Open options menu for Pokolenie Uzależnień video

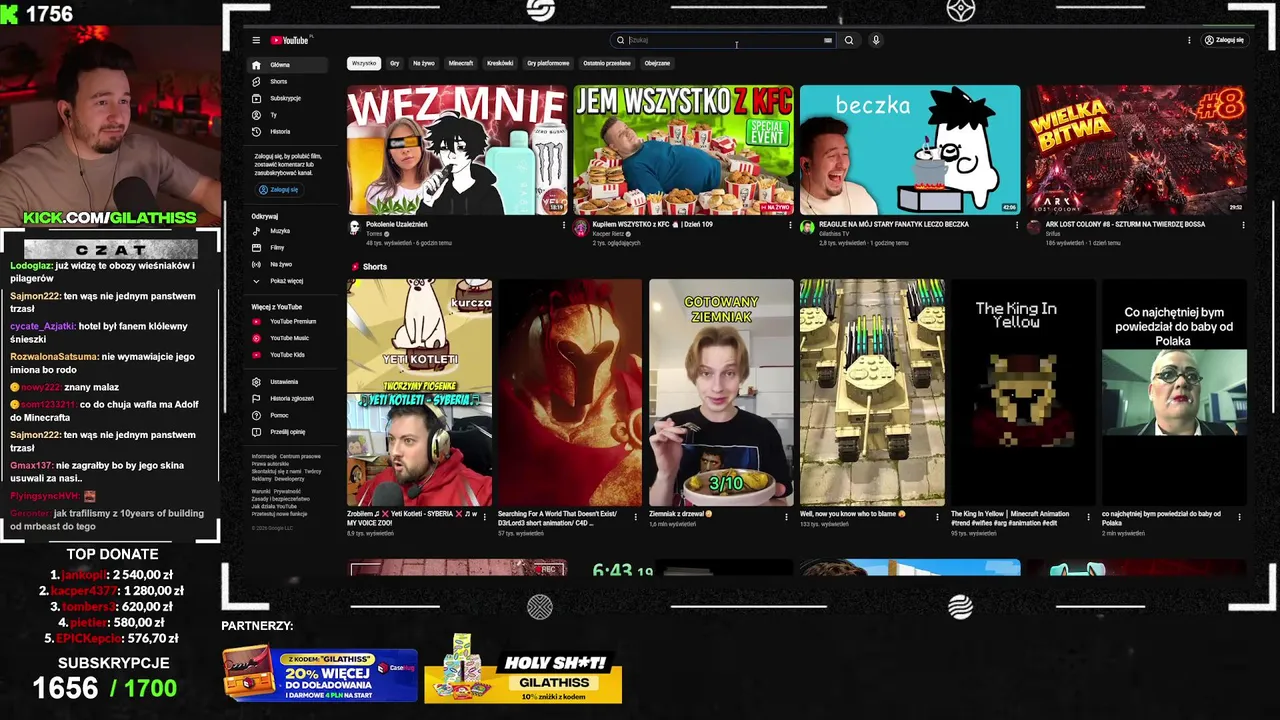563,225
